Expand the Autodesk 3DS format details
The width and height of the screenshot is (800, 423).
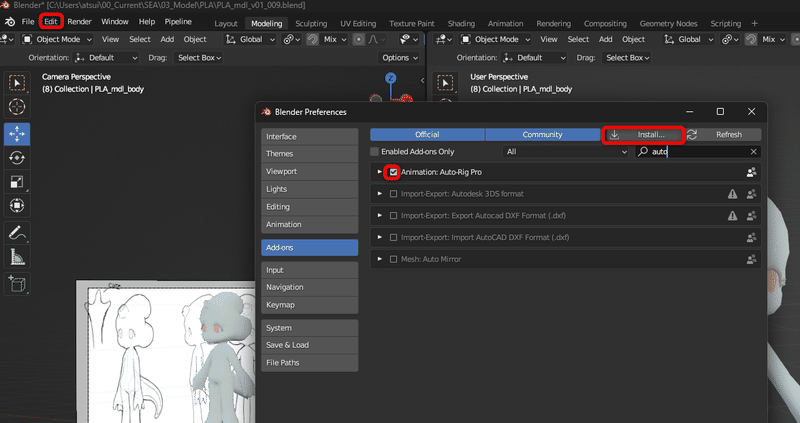(379, 194)
